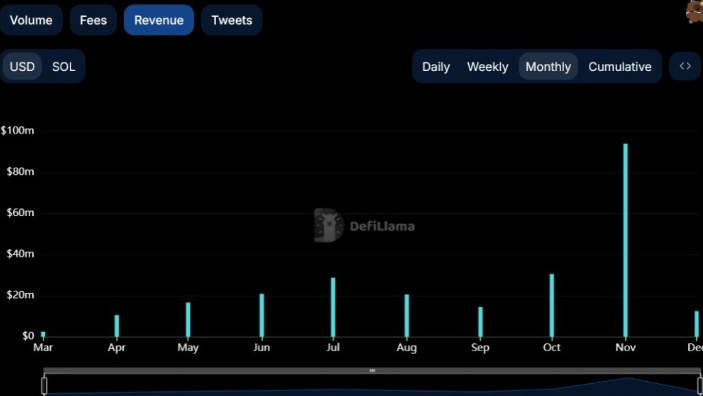
Task: Select the Revenue tab
Action: point(159,20)
